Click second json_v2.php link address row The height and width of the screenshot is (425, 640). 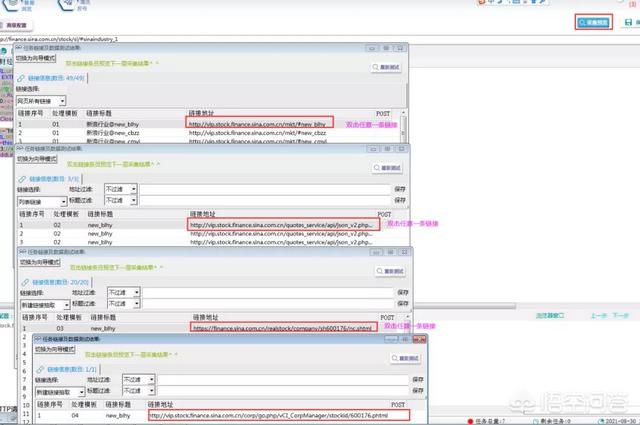click(x=281, y=234)
